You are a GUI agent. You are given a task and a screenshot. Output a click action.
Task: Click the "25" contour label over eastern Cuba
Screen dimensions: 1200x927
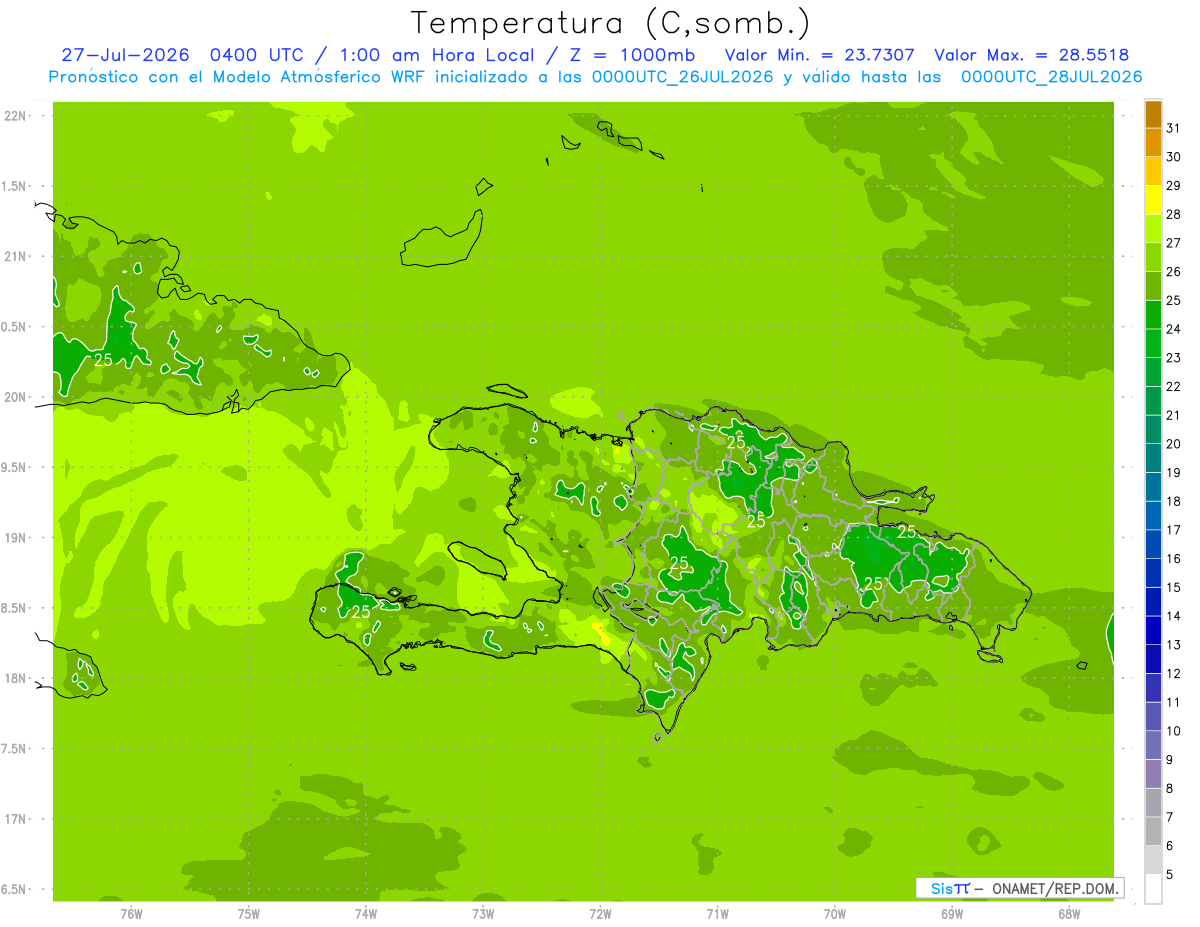point(103,360)
